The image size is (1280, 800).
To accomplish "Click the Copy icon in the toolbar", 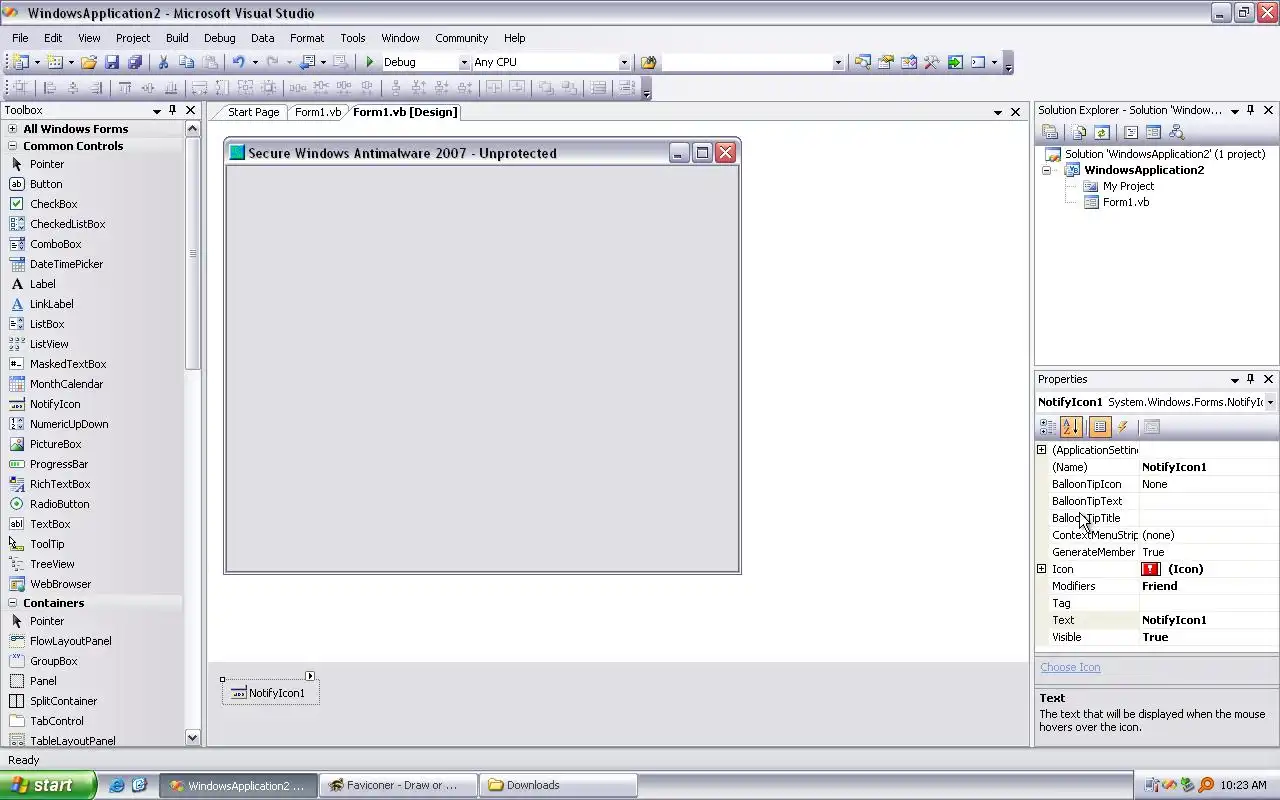I will [186, 62].
